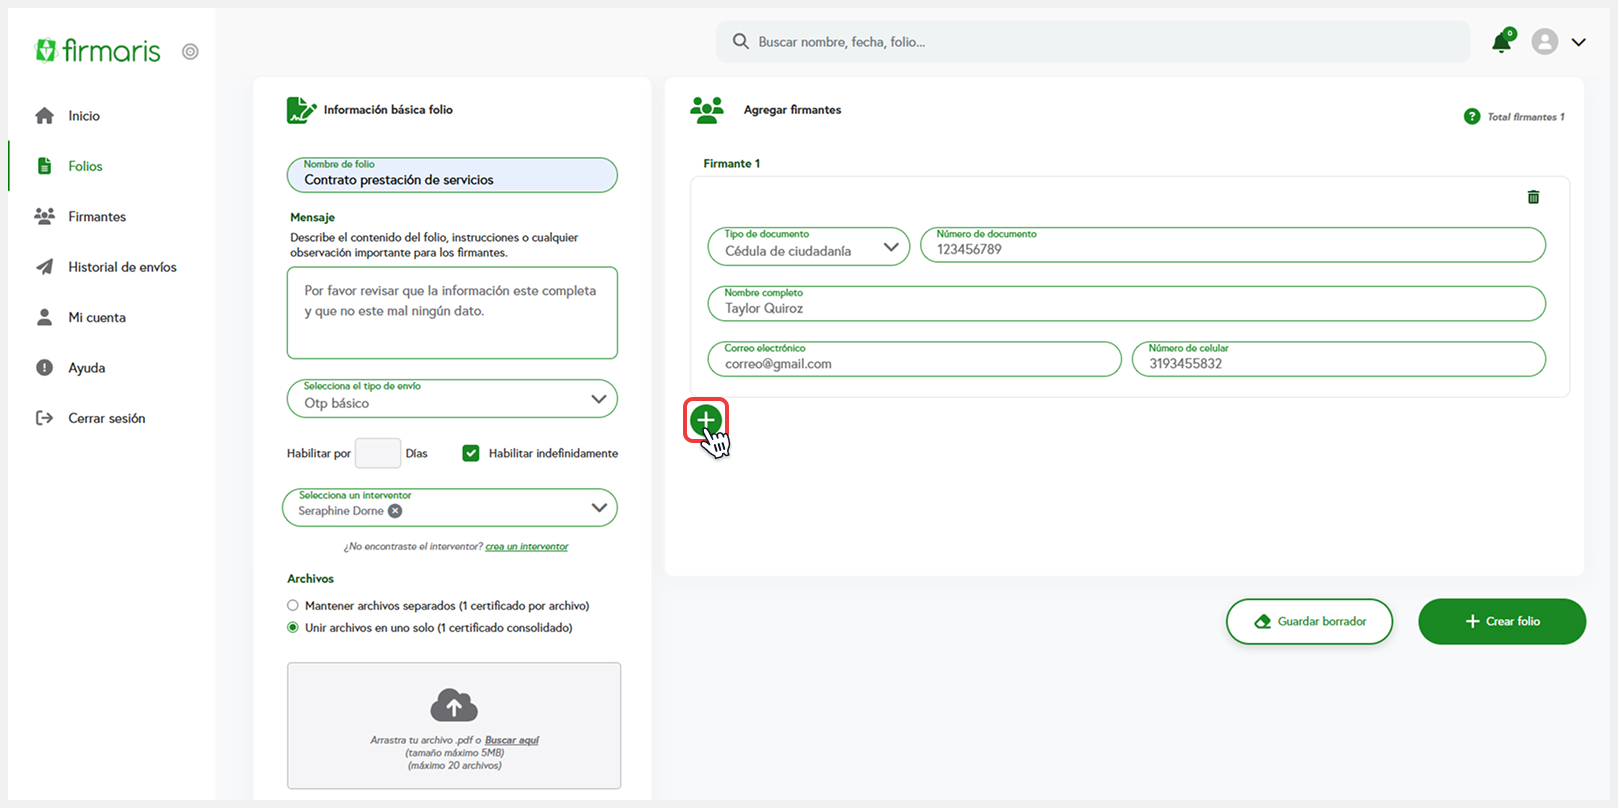Go to Historial de envíos in sidebar
The width and height of the screenshot is (1618, 808).
[x=122, y=267]
